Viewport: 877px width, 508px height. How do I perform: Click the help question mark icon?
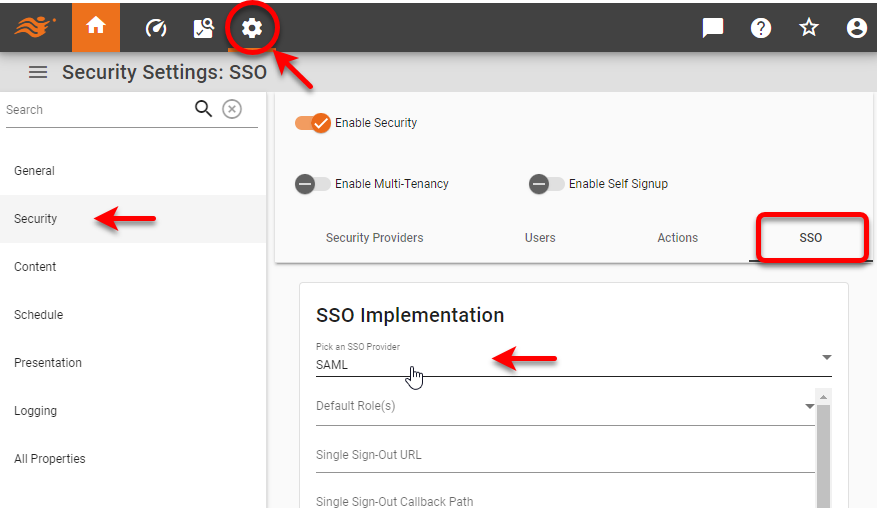(761, 28)
